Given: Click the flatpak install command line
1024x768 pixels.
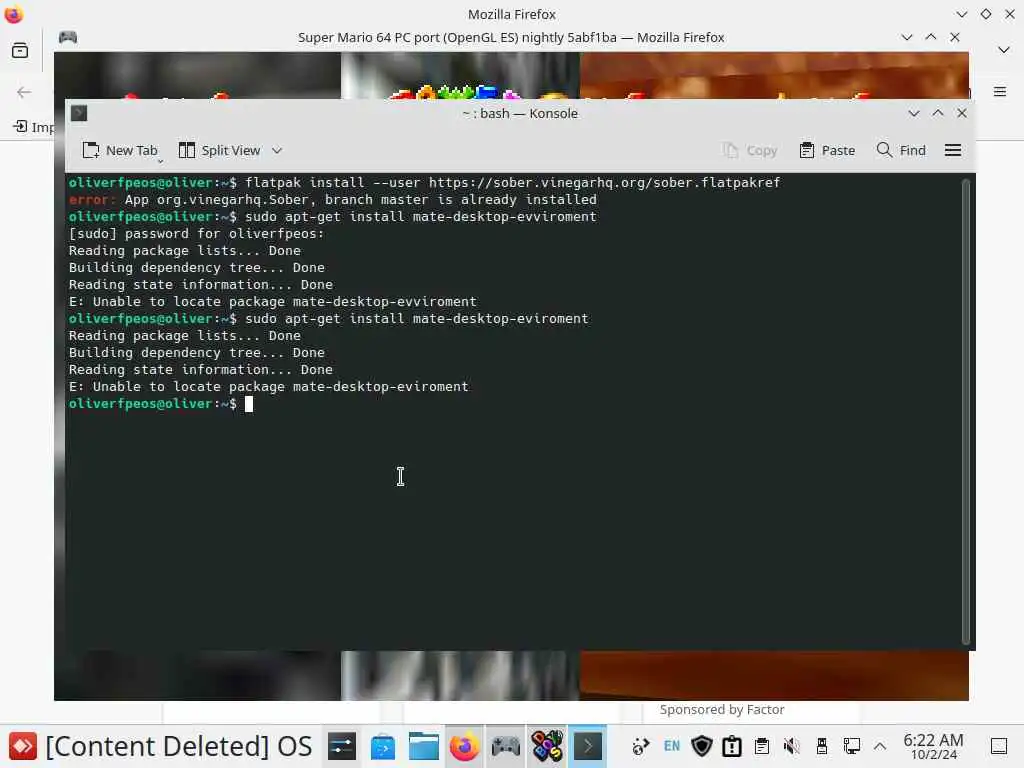Looking at the screenshot, I should point(424,182).
